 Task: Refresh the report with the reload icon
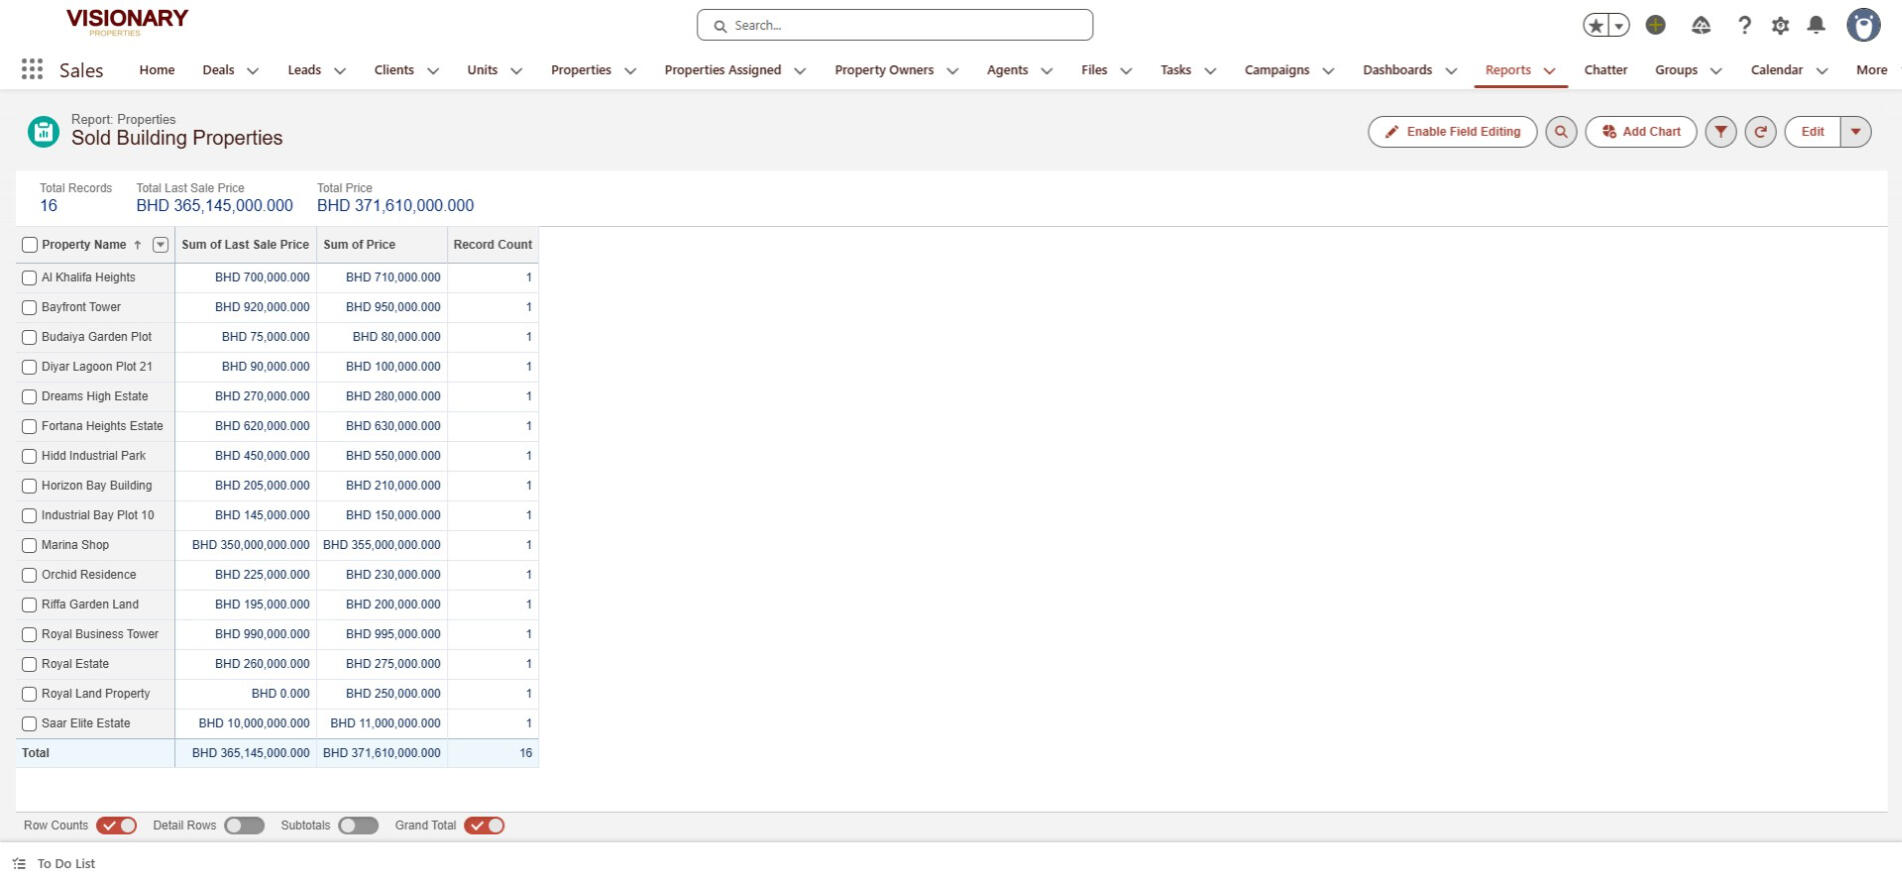point(1760,132)
